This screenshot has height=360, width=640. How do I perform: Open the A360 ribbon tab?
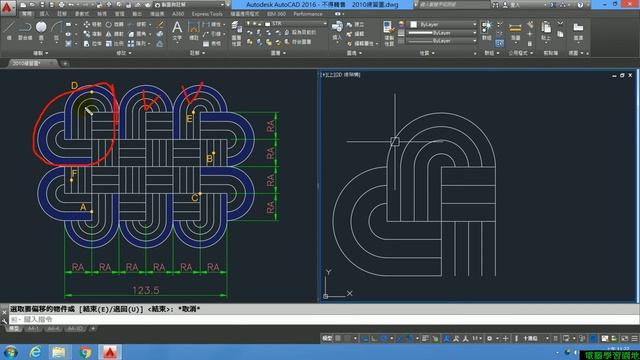point(178,14)
